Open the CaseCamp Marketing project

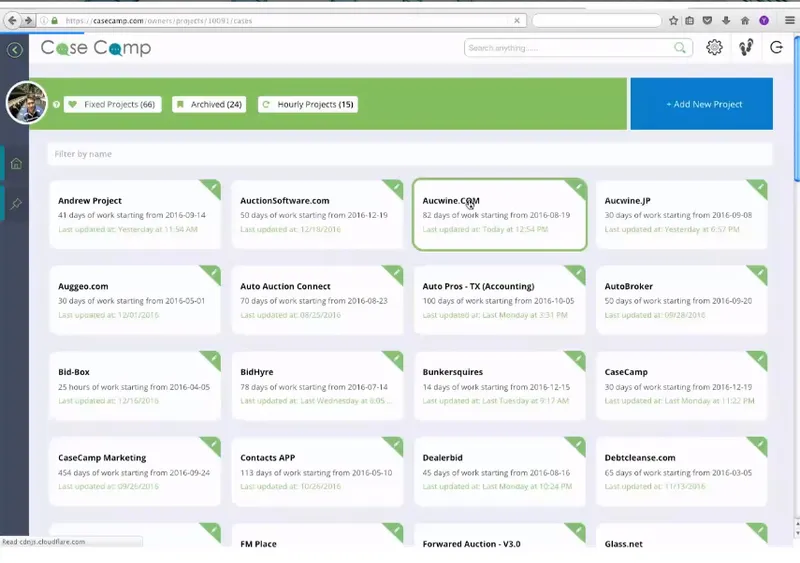135,472
